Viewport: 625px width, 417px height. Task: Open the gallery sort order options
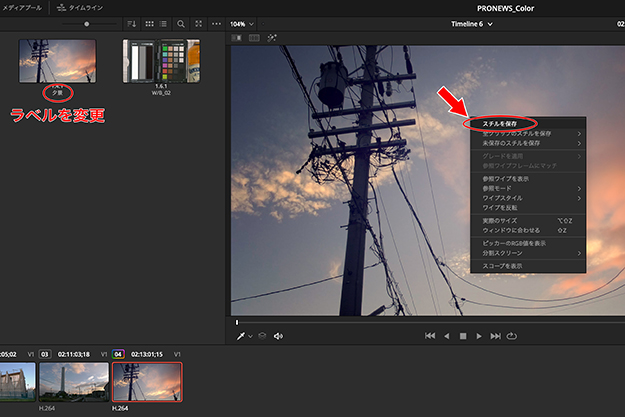tap(131, 23)
